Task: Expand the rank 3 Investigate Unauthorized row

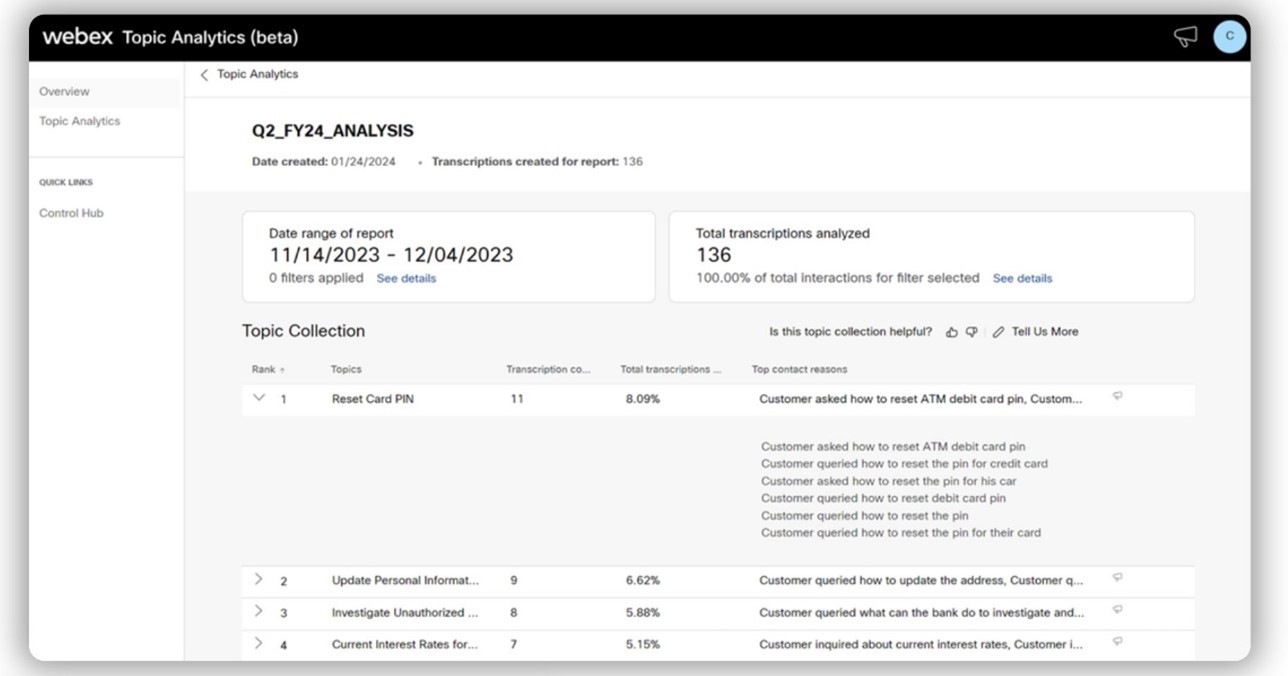Action: 258,611
